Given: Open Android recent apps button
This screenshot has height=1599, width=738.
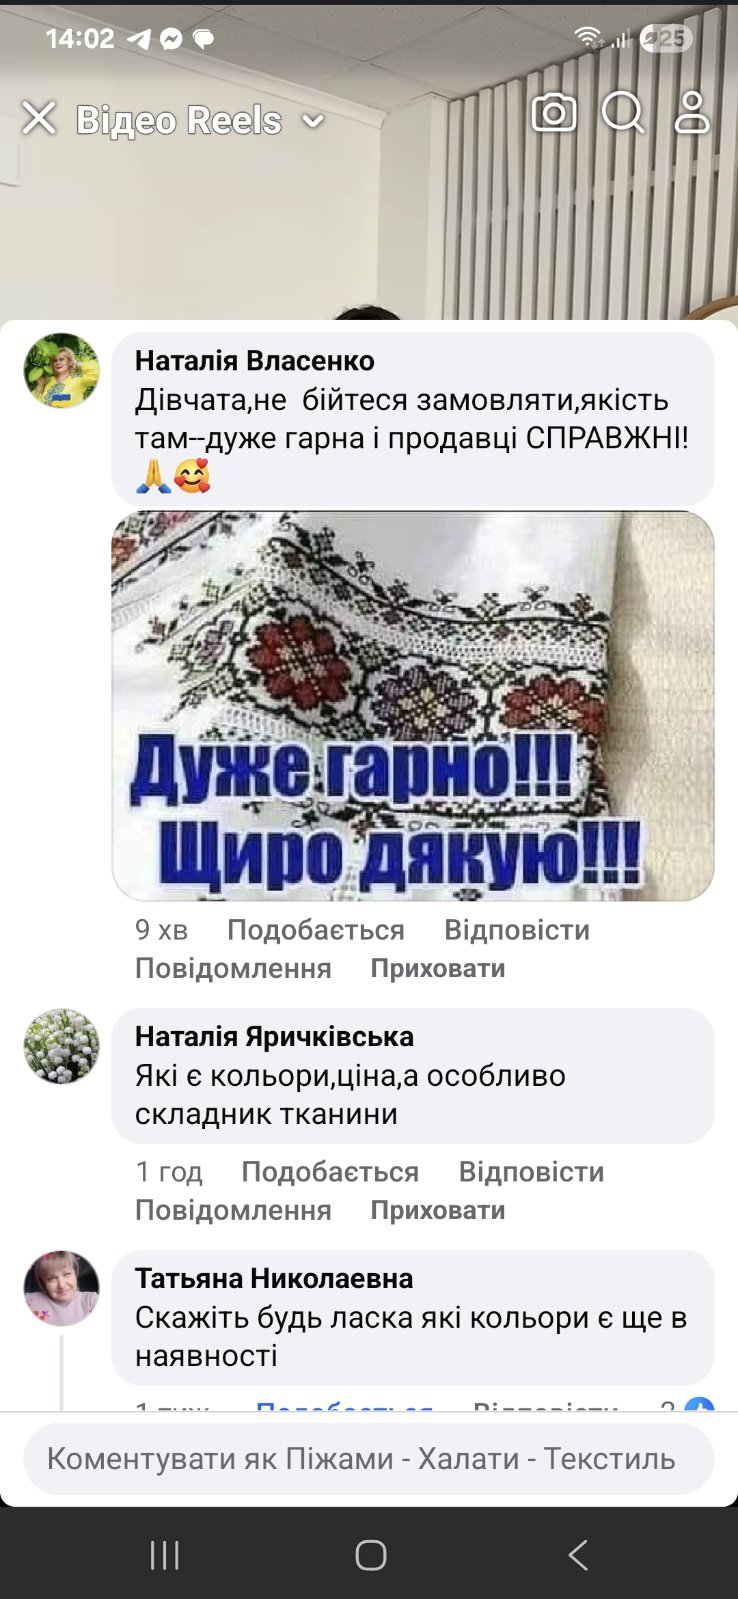Looking at the screenshot, I should coord(164,1555).
